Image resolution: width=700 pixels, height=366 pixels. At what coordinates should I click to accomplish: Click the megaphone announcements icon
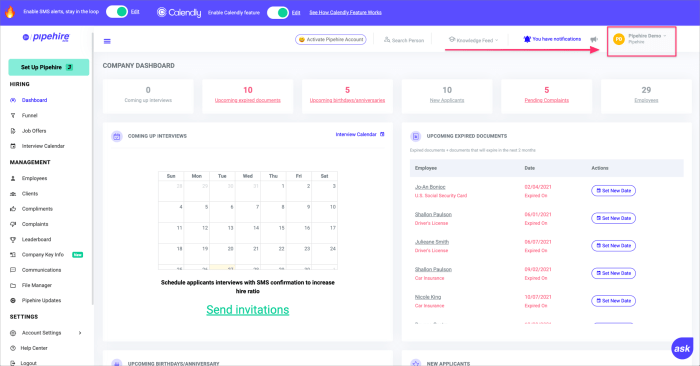click(594, 39)
